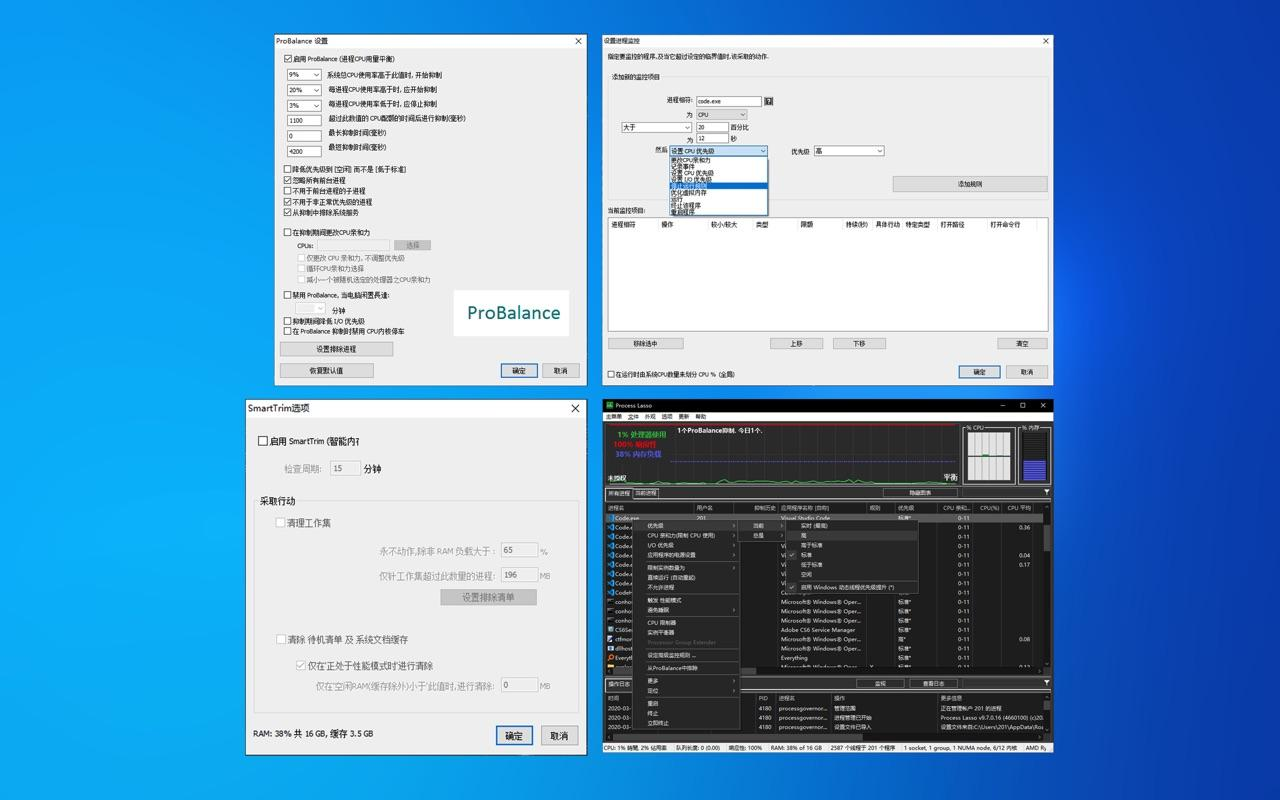Toggle the 启用 ProBalance checkbox

(x=289, y=59)
